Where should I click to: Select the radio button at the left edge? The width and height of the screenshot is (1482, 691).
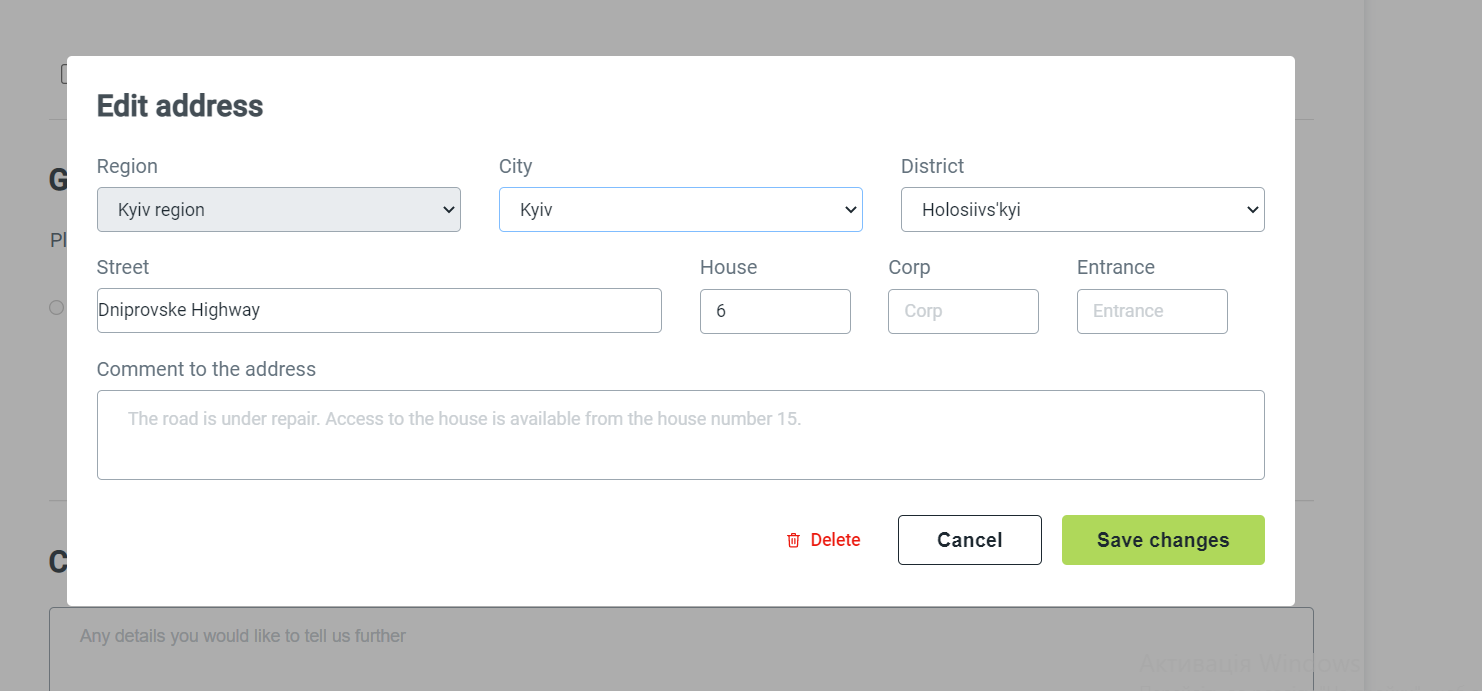[x=57, y=307]
